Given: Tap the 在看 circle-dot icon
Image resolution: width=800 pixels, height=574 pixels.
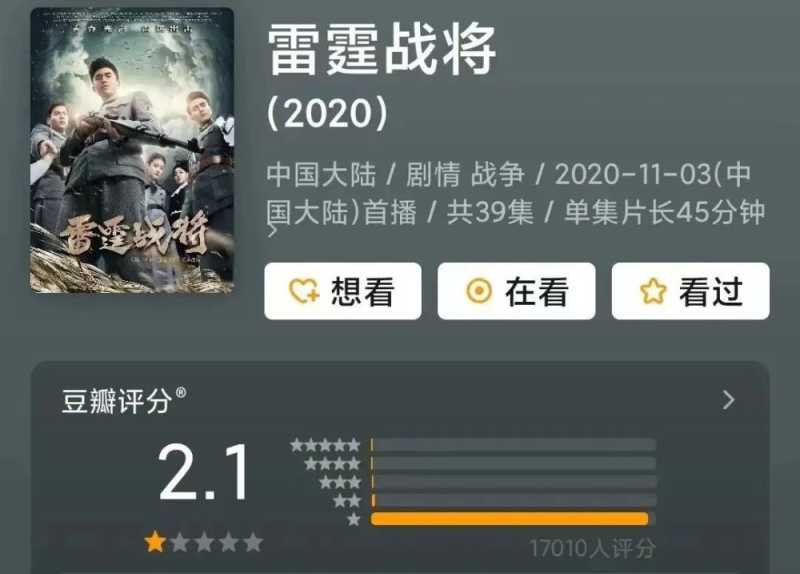Looking at the screenshot, I should [x=479, y=291].
